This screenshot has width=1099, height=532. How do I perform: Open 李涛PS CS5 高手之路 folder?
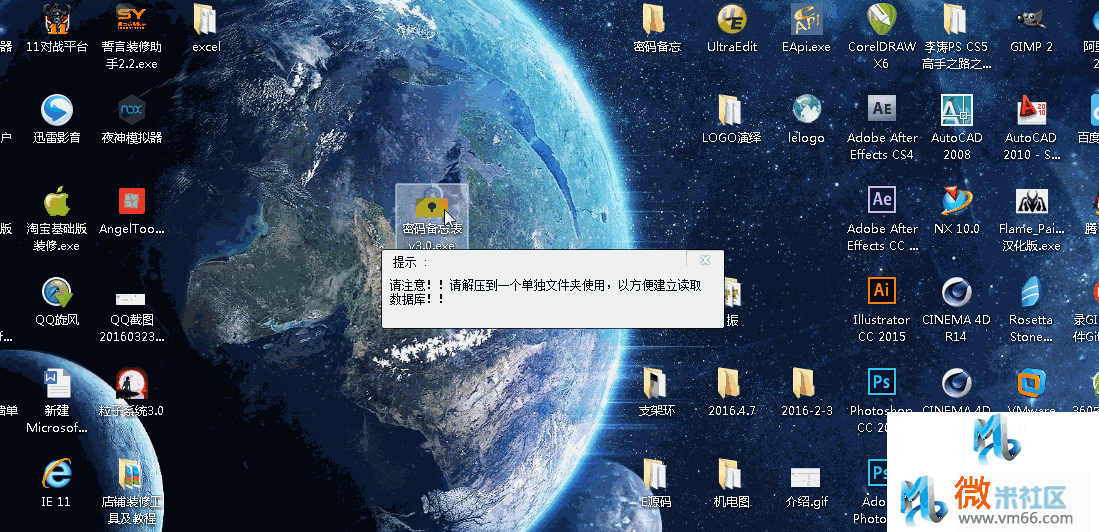click(957, 36)
